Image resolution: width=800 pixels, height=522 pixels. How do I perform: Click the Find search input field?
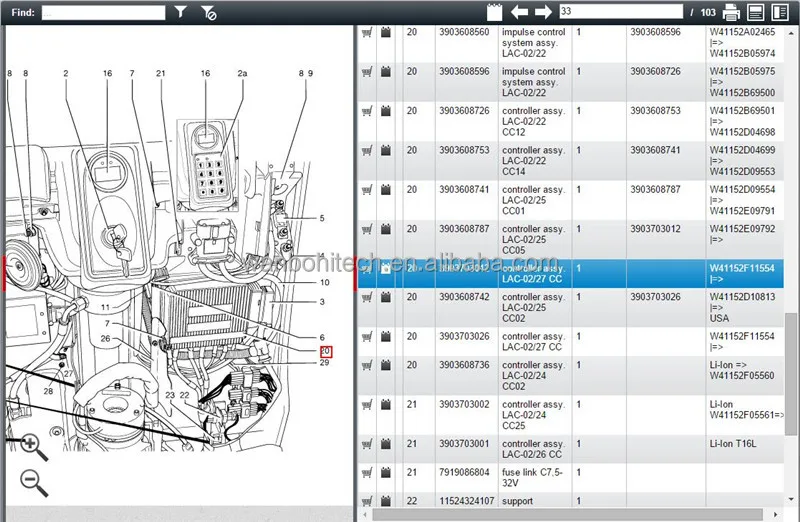[x=103, y=12]
